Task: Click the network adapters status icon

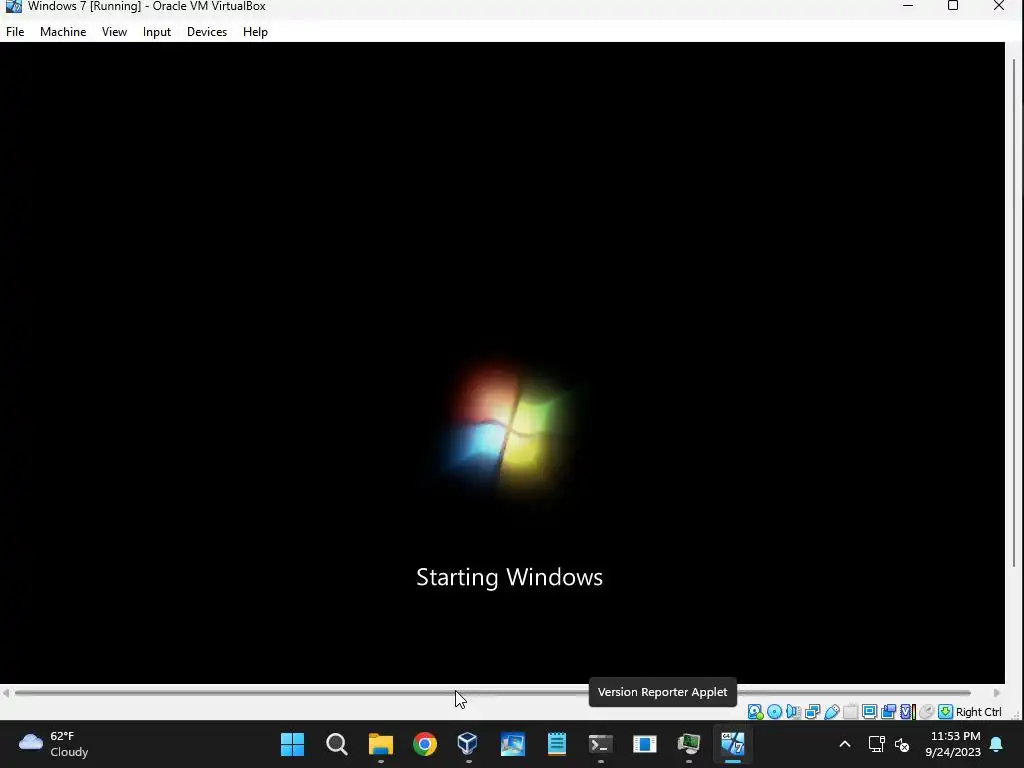Action: tap(812, 712)
